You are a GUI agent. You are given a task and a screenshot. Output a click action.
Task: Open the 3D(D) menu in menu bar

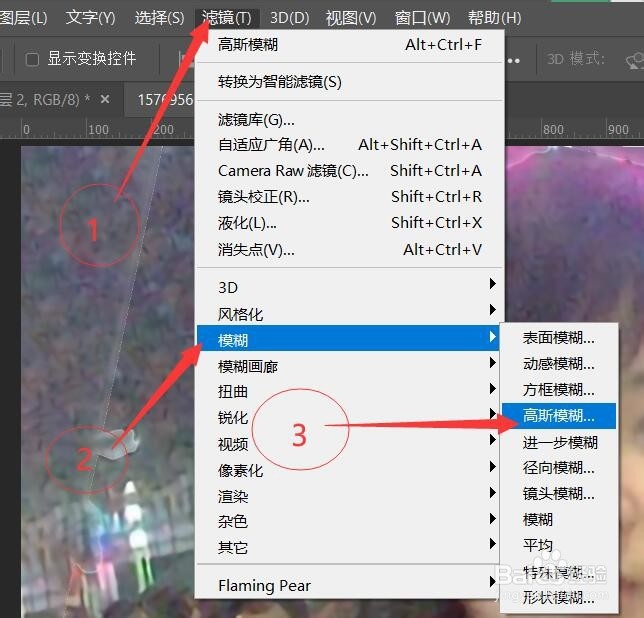[290, 18]
